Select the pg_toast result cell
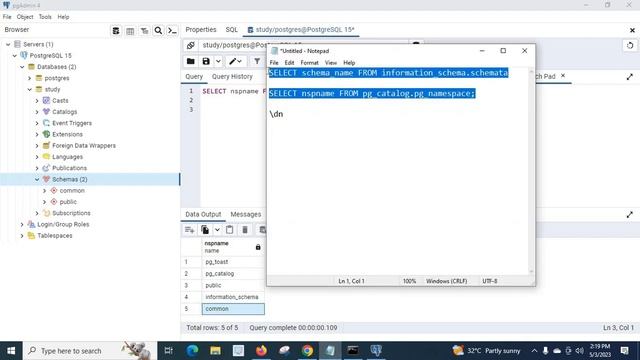Viewport: 640px width, 360px height. pyautogui.click(x=233, y=262)
